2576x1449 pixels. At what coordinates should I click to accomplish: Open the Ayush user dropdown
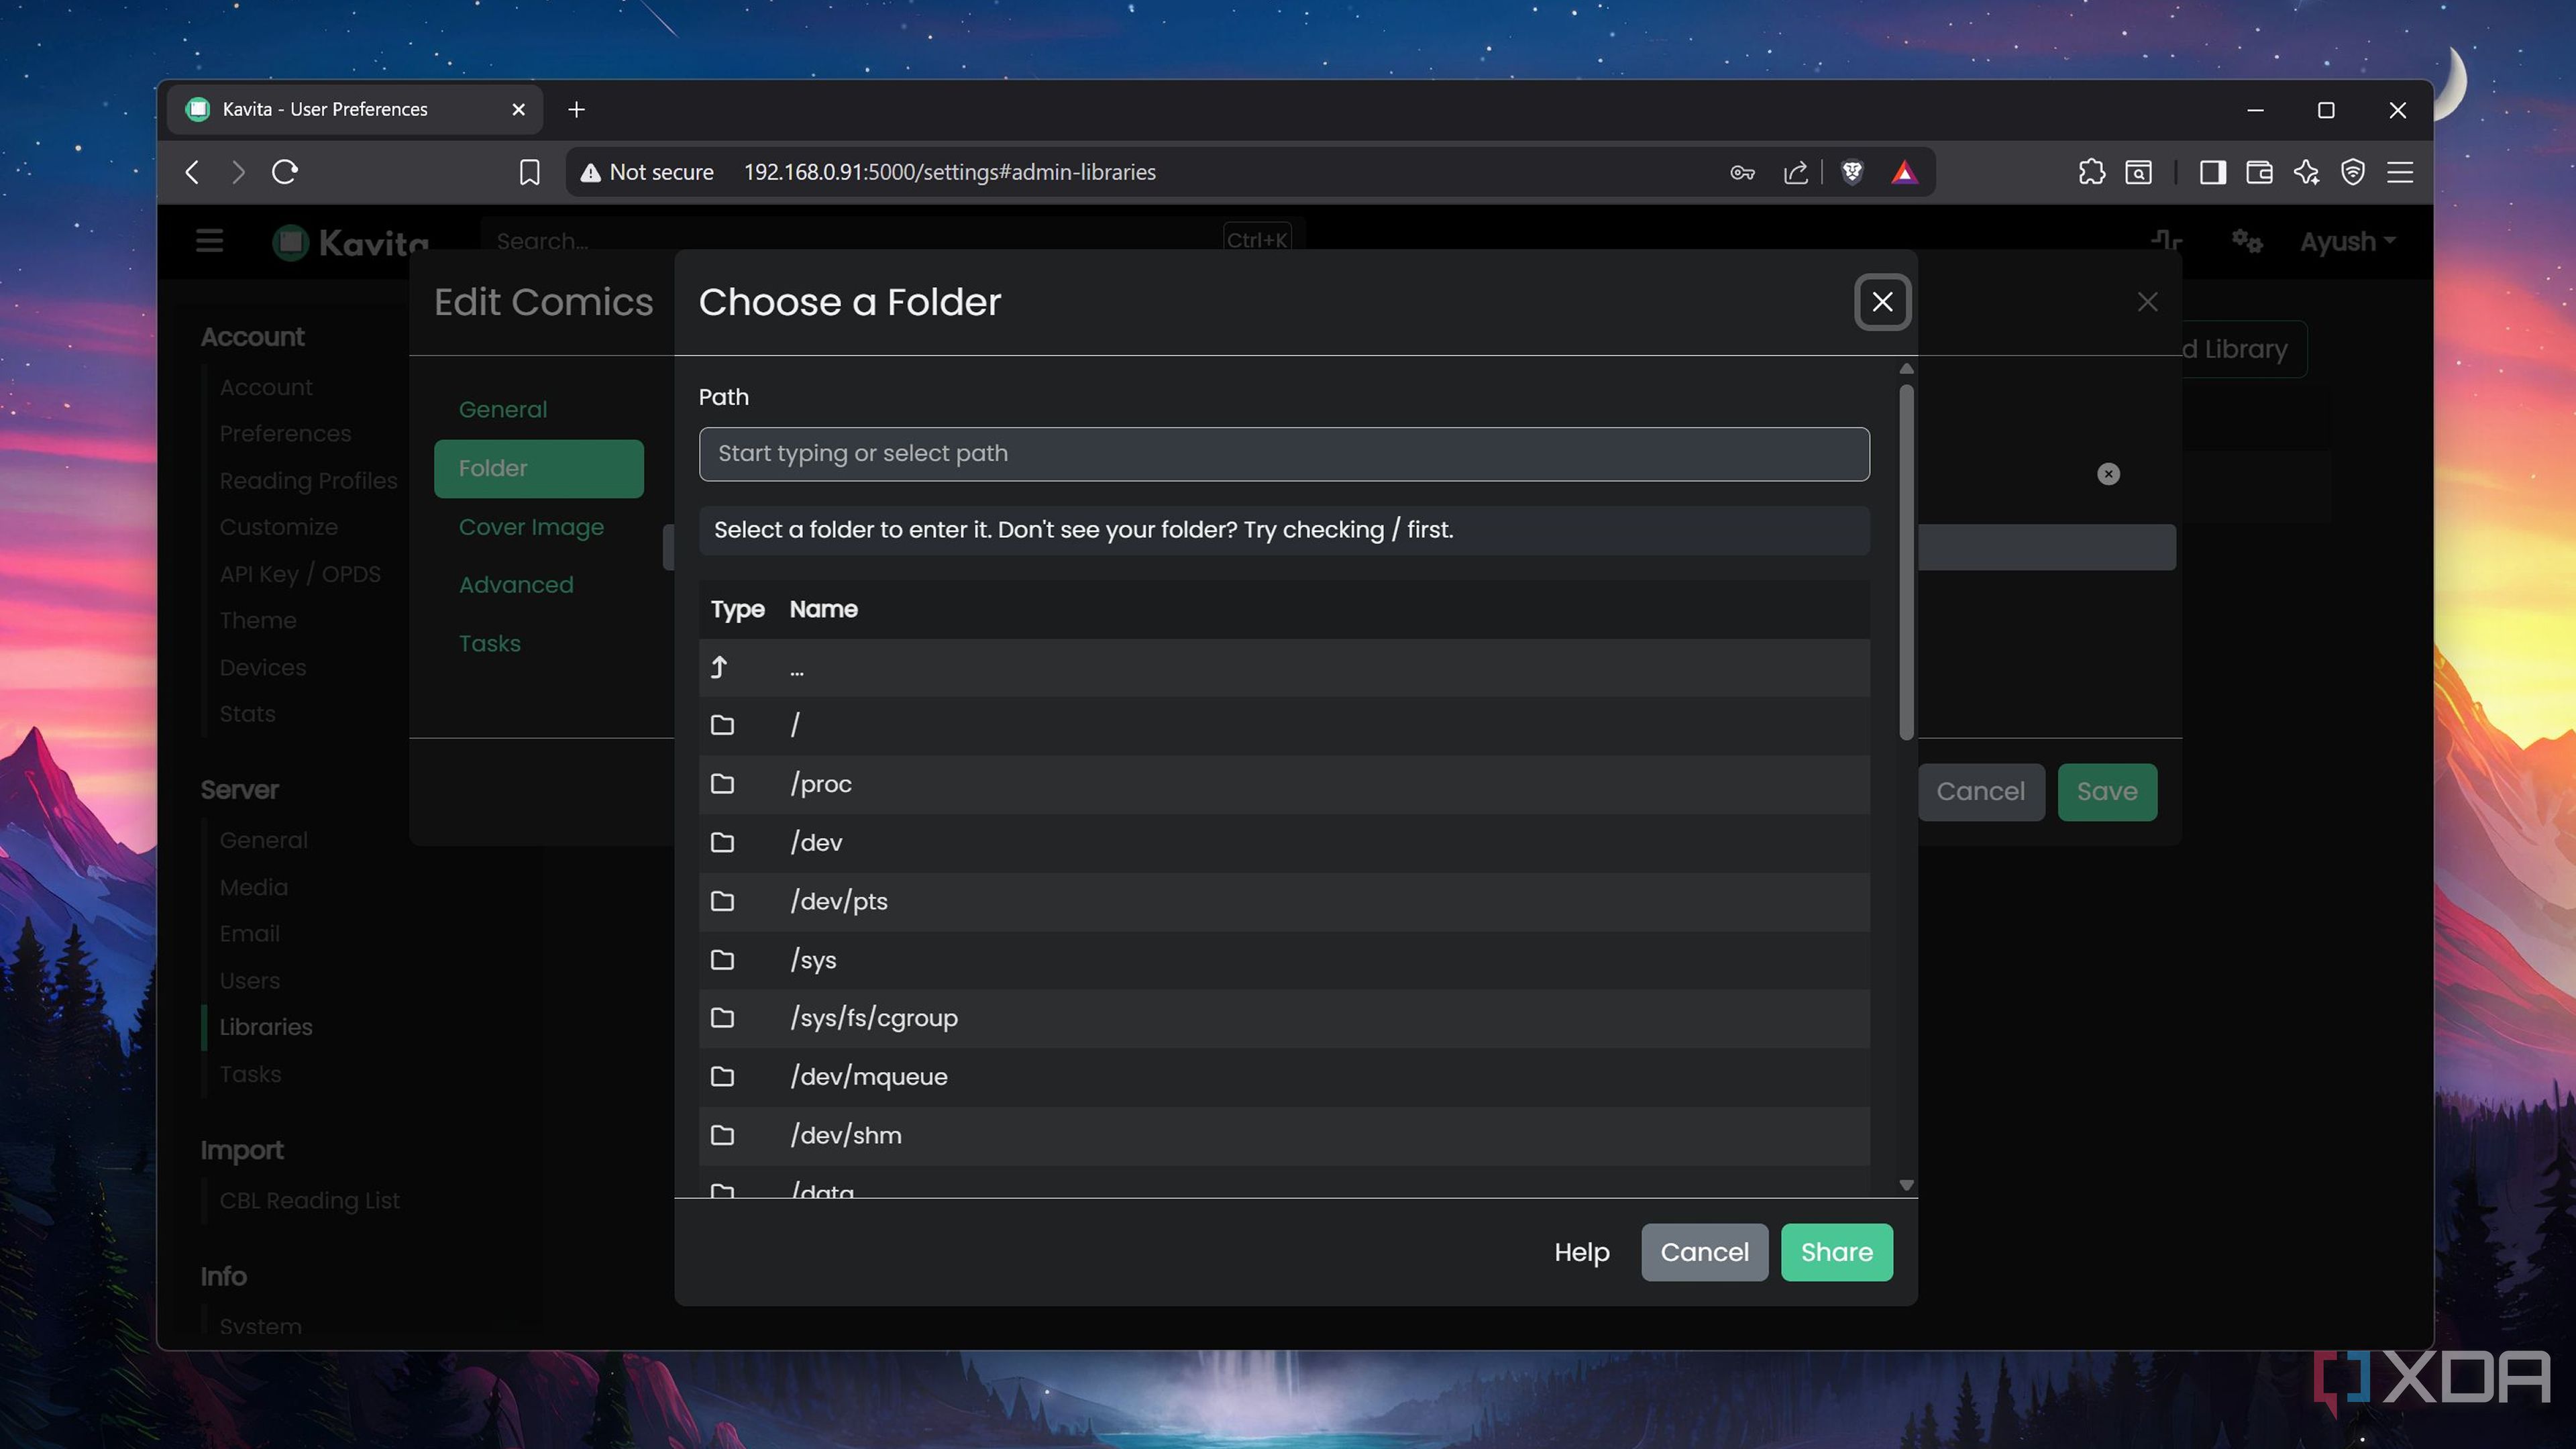[x=2347, y=242]
